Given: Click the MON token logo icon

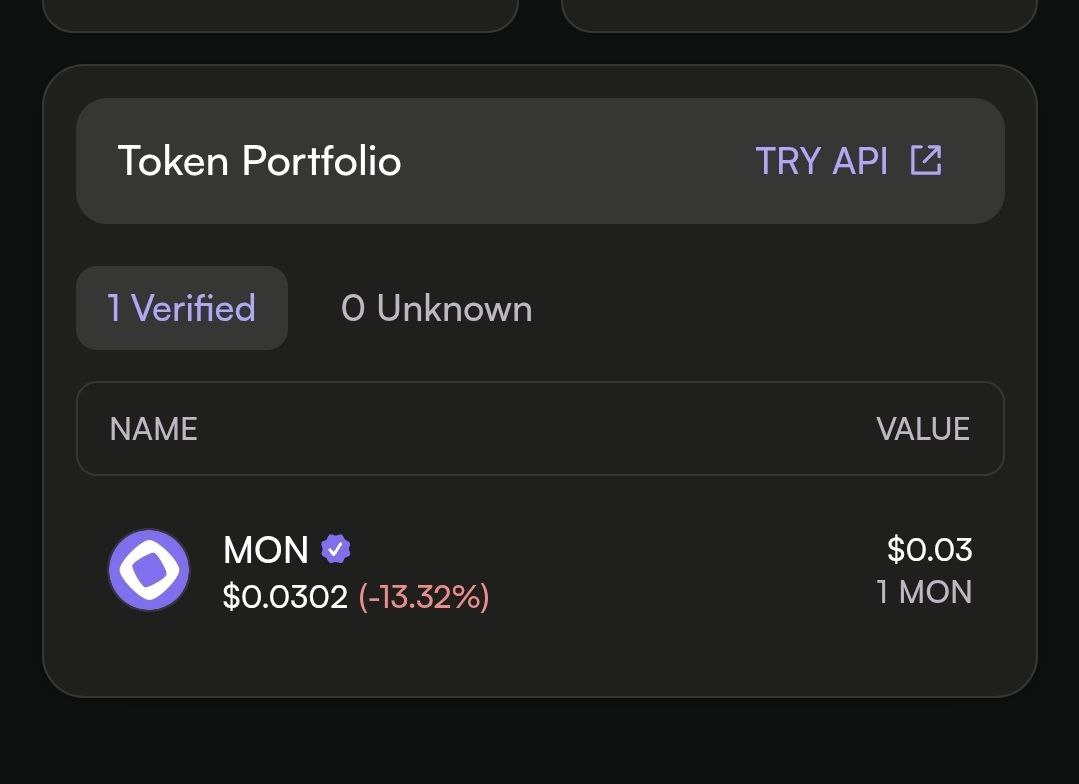Looking at the screenshot, I should tap(149, 570).
